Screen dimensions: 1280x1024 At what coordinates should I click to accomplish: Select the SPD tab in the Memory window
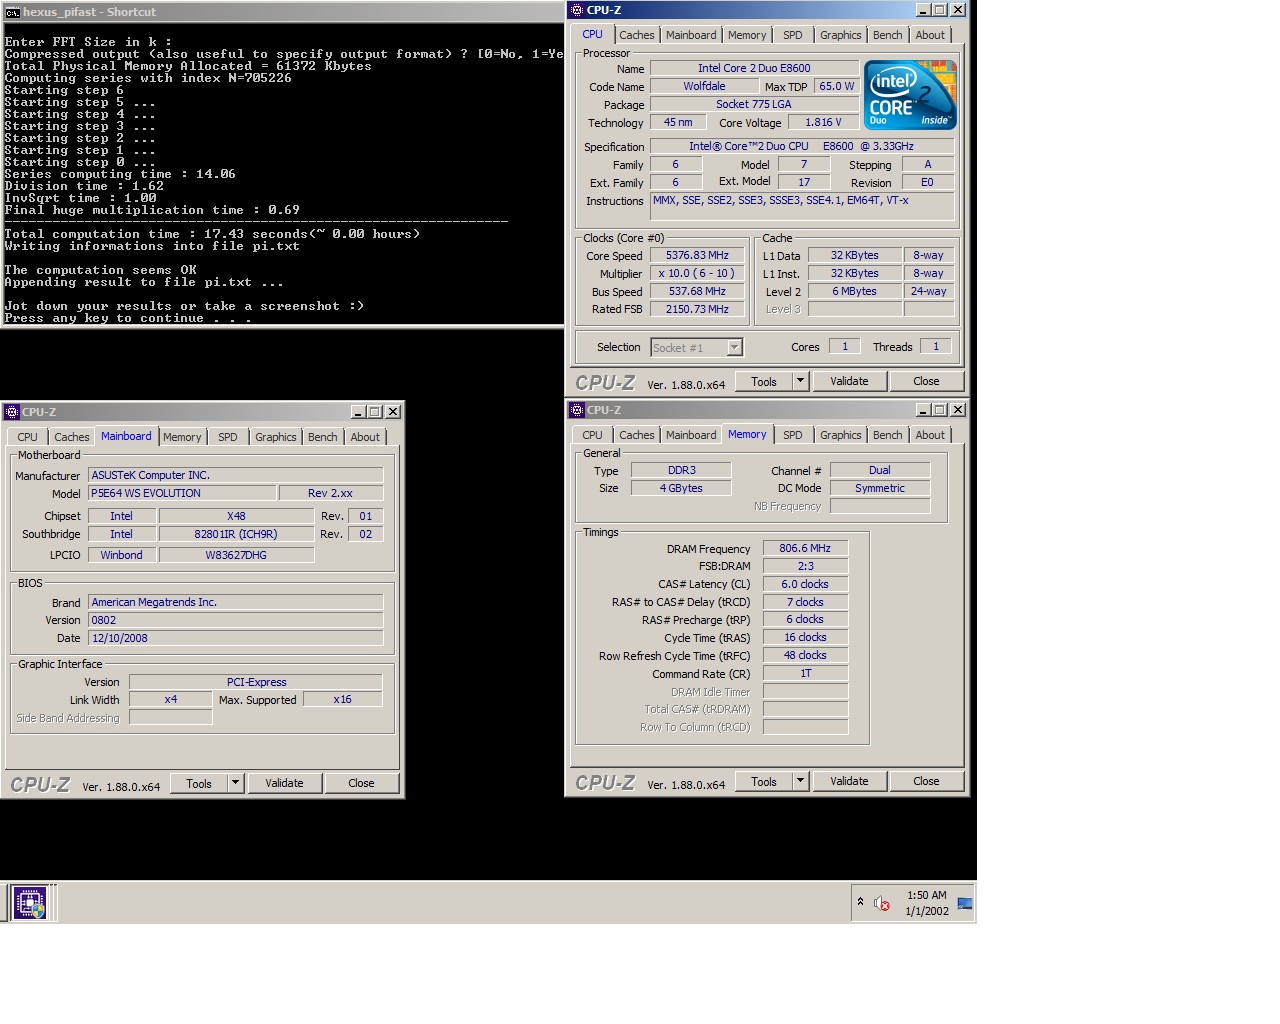pyautogui.click(x=793, y=435)
